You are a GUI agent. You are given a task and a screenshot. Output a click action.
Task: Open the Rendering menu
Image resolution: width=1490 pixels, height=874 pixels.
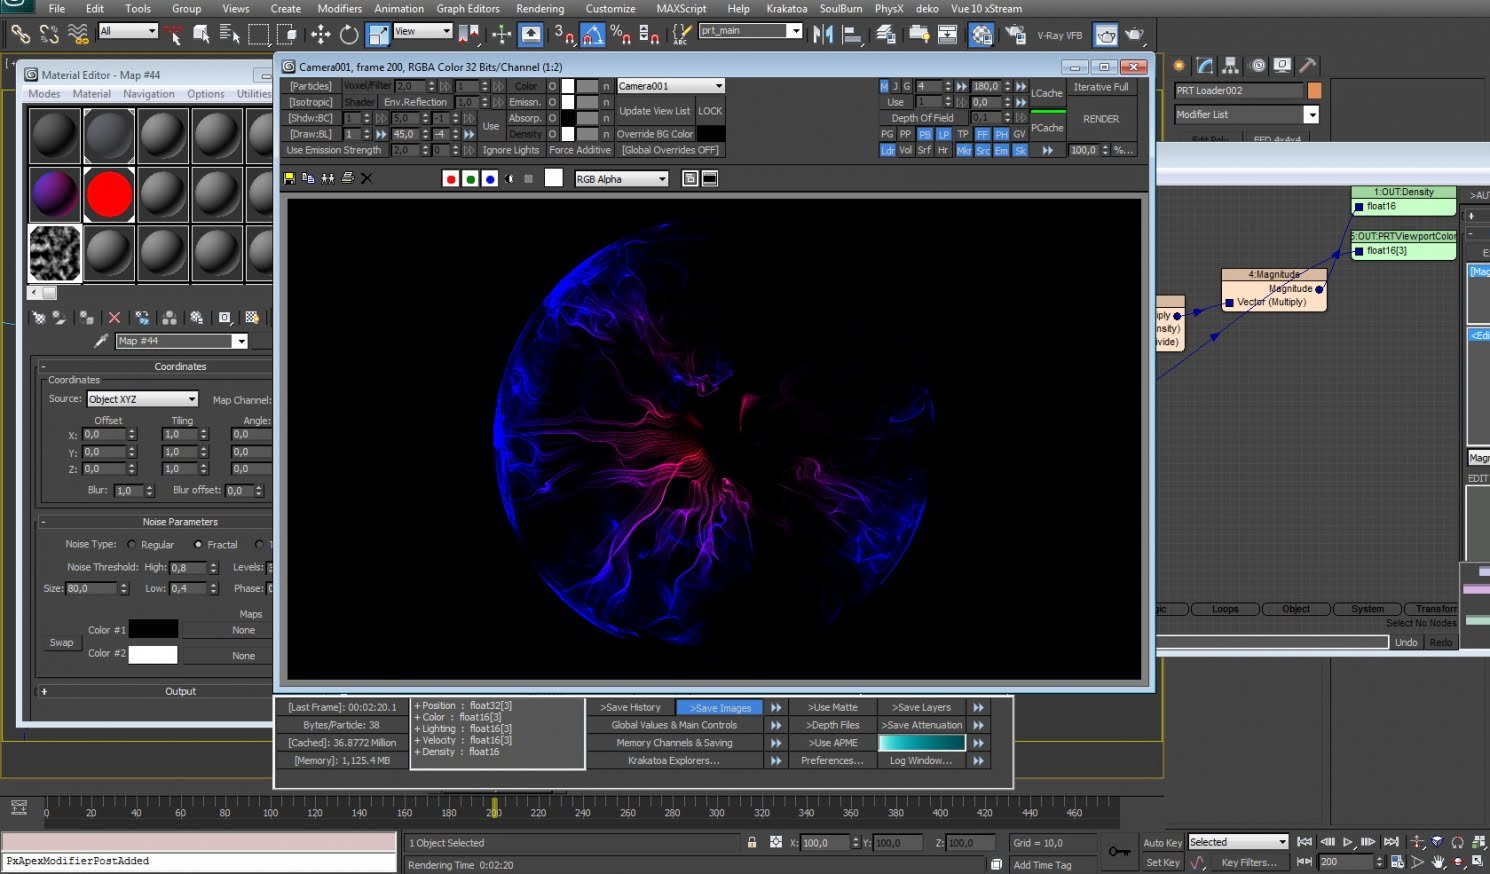pyautogui.click(x=540, y=8)
